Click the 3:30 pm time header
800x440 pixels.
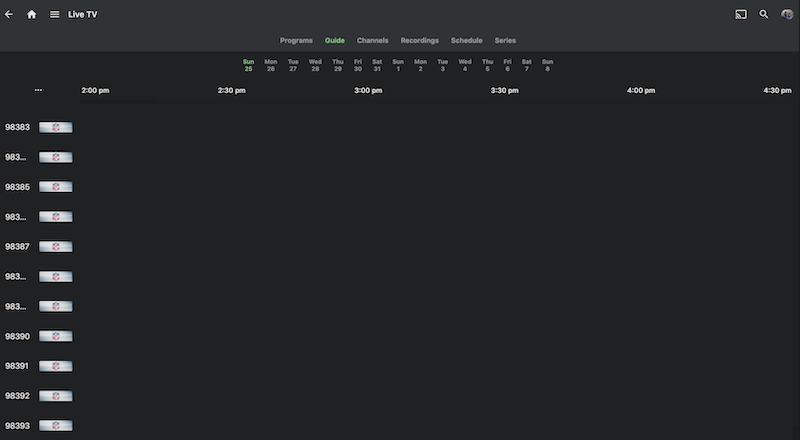coord(505,90)
